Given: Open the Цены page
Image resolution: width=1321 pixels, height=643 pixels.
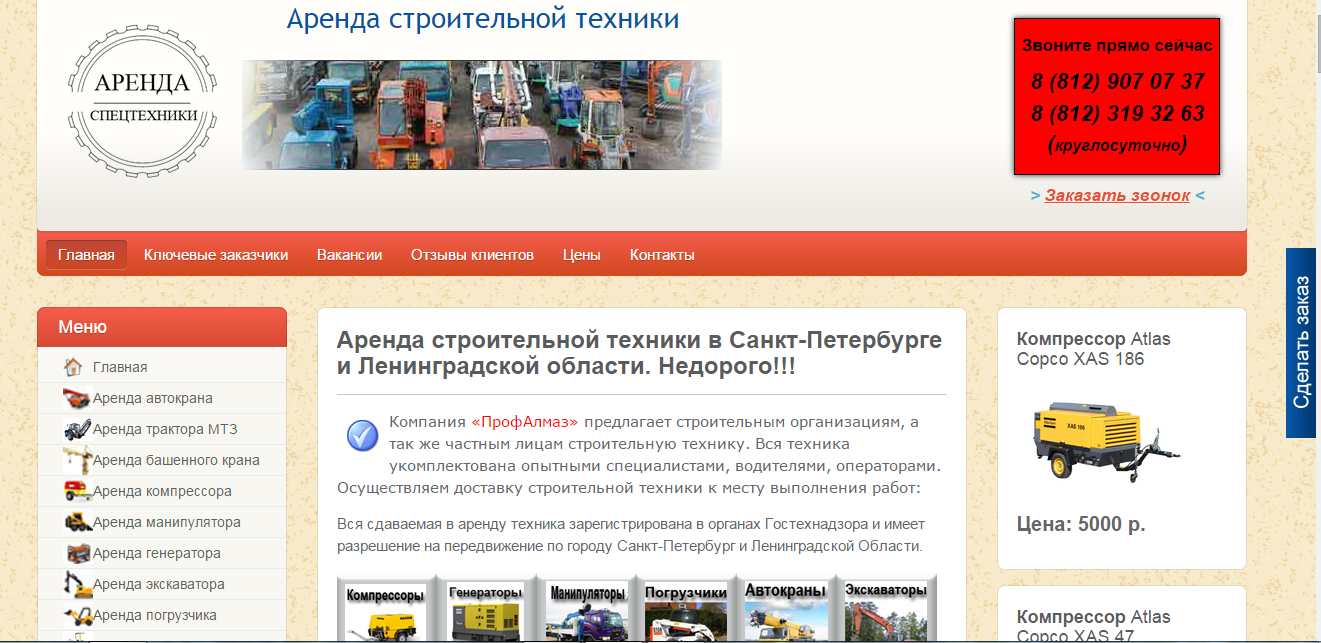Looking at the screenshot, I should 582,255.
